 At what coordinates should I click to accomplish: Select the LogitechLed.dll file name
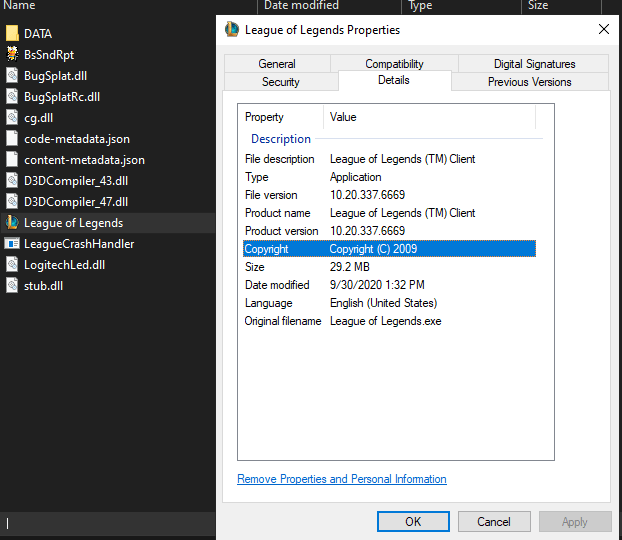pos(65,265)
